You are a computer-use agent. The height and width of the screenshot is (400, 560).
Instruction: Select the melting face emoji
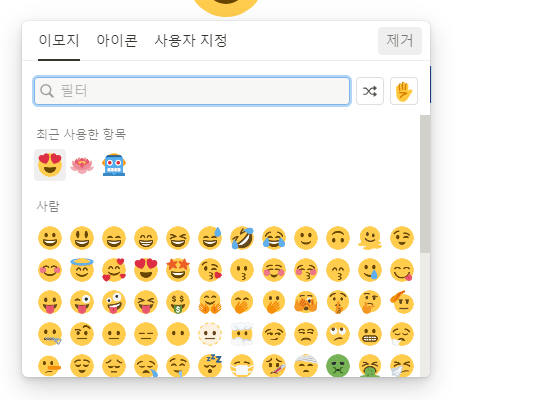[x=370, y=238]
